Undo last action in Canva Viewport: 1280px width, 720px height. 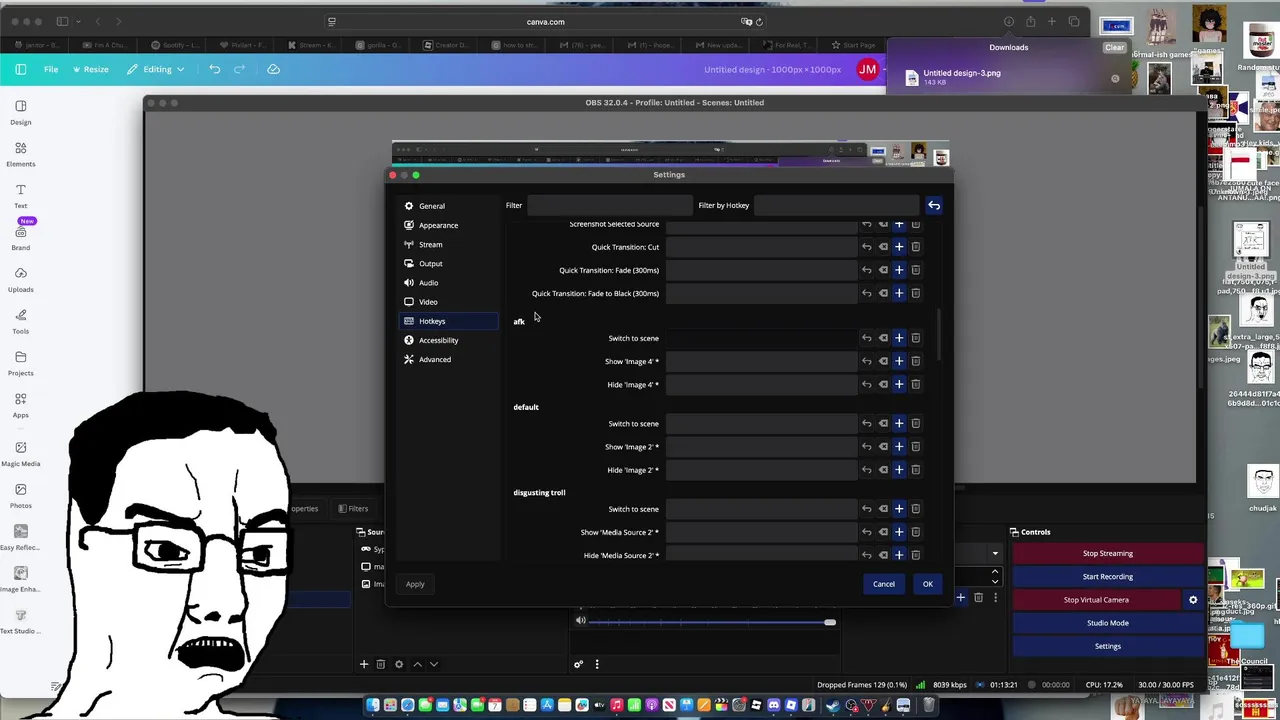(215, 69)
